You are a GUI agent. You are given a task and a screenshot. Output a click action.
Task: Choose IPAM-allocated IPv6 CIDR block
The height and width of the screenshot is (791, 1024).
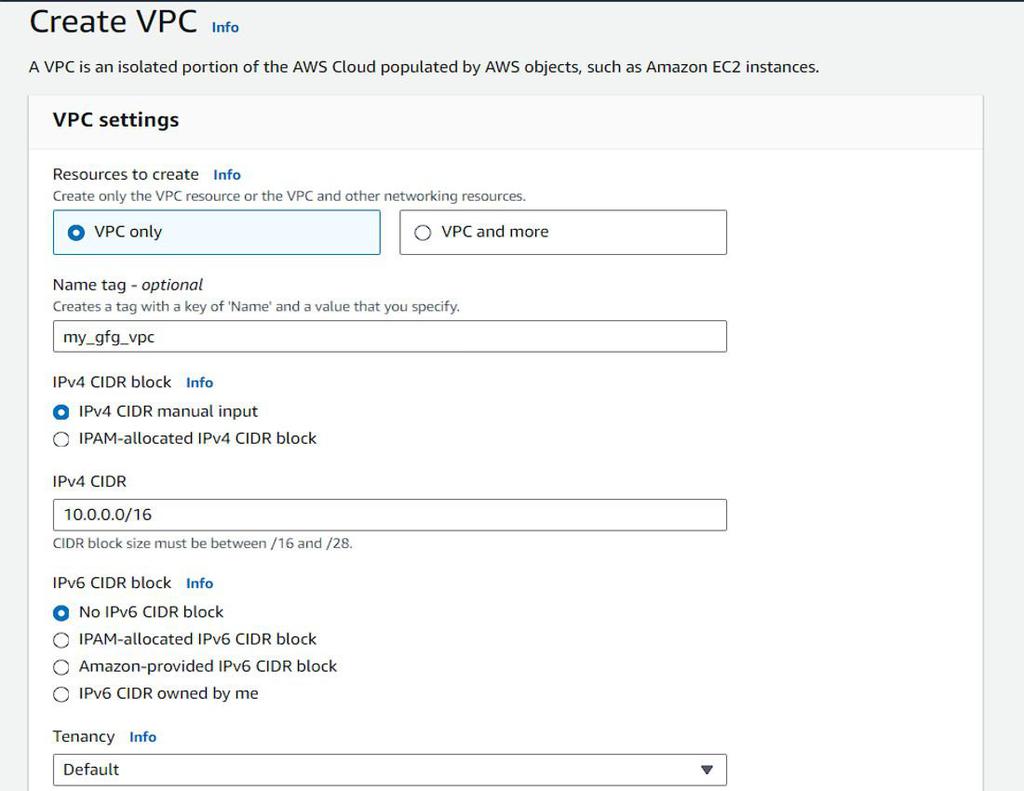coord(62,640)
